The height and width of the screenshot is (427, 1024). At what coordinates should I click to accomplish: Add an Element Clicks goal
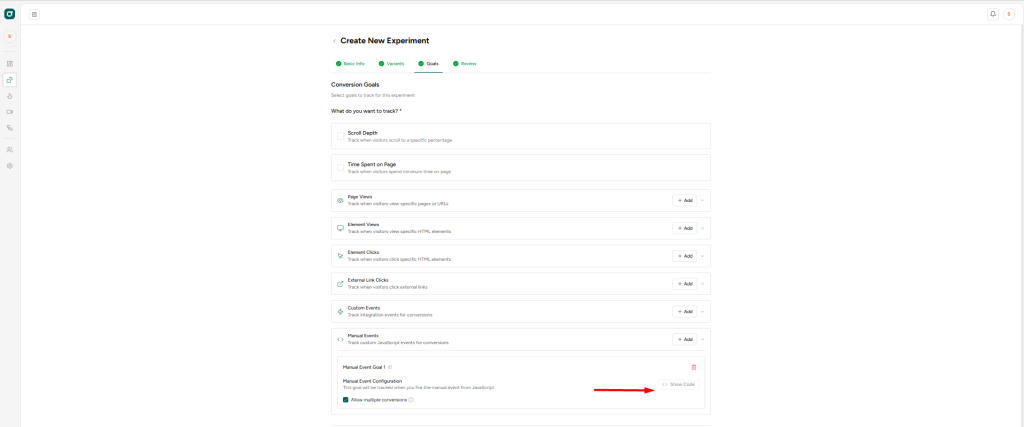[x=684, y=256]
